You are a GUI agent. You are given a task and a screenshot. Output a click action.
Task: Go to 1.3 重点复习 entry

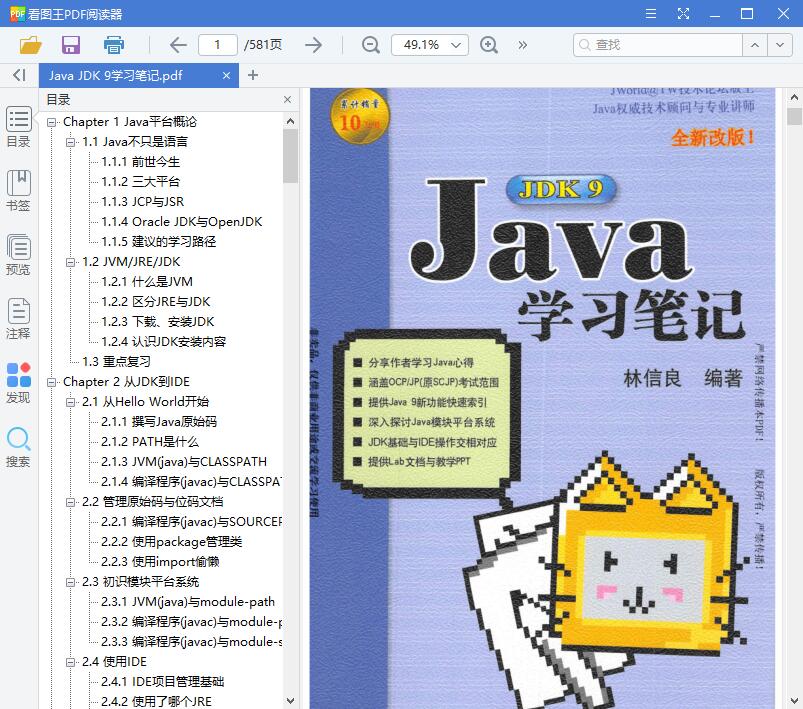coord(116,362)
